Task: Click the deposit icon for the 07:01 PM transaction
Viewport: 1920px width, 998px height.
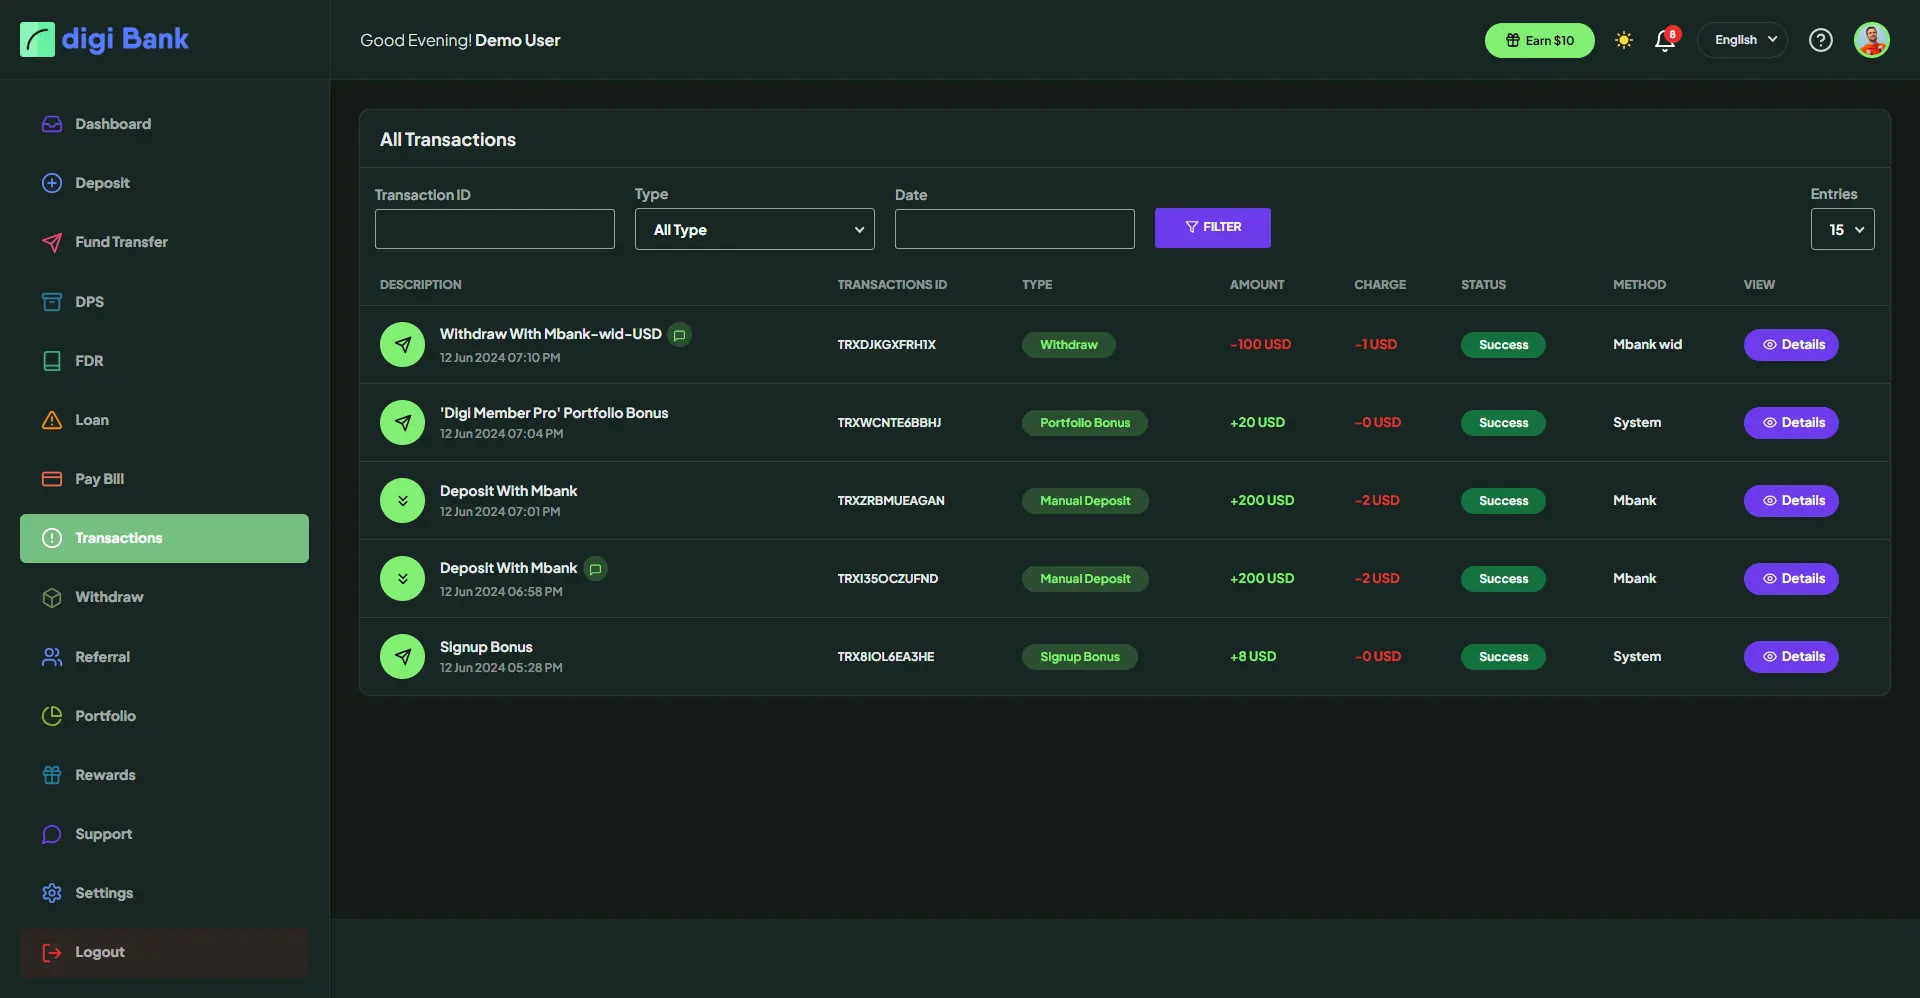Action: [x=402, y=501]
